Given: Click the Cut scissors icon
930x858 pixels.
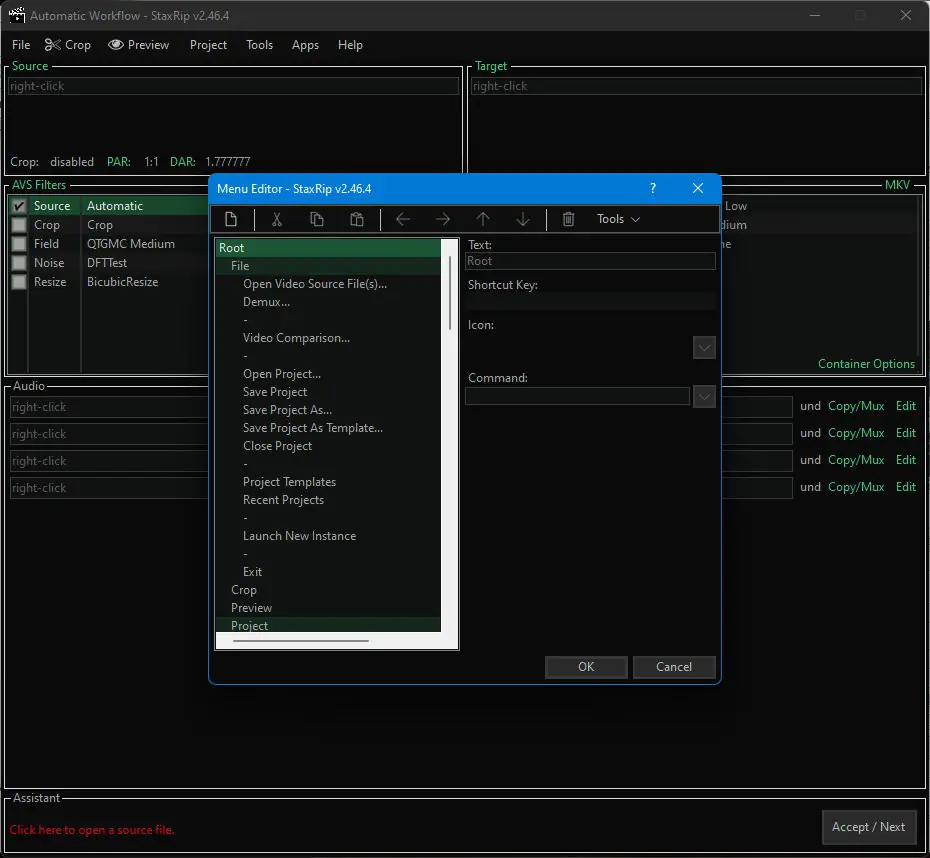Looking at the screenshot, I should (277, 219).
